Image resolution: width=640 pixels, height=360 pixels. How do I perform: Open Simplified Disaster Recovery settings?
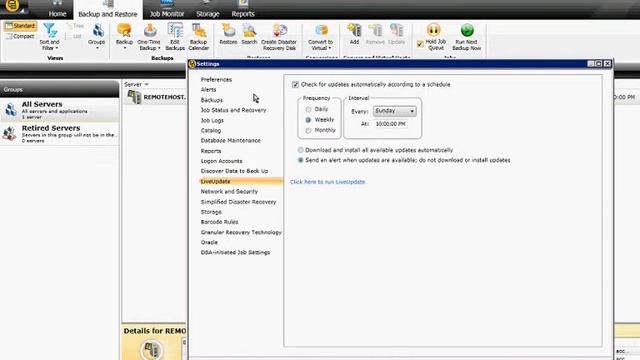tap(238, 202)
